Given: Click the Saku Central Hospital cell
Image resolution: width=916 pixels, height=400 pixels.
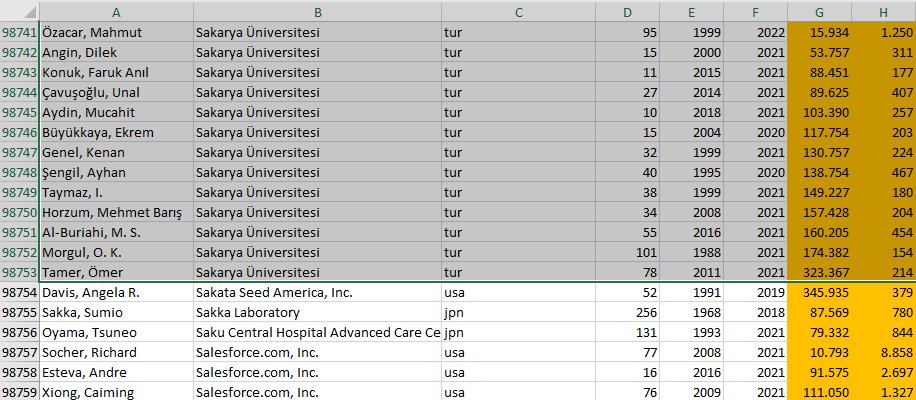Looking at the screenshot, I should click(x=317, y=332).
